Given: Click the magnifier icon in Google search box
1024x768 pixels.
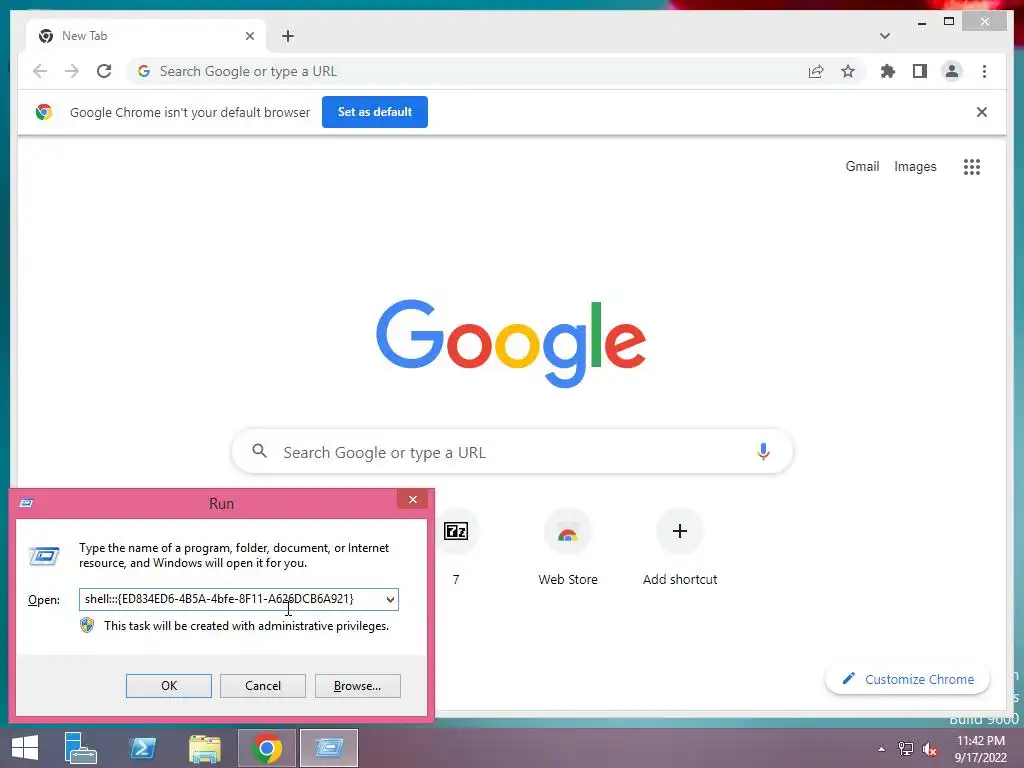Looking at the screenshot, I should point(259,451).
